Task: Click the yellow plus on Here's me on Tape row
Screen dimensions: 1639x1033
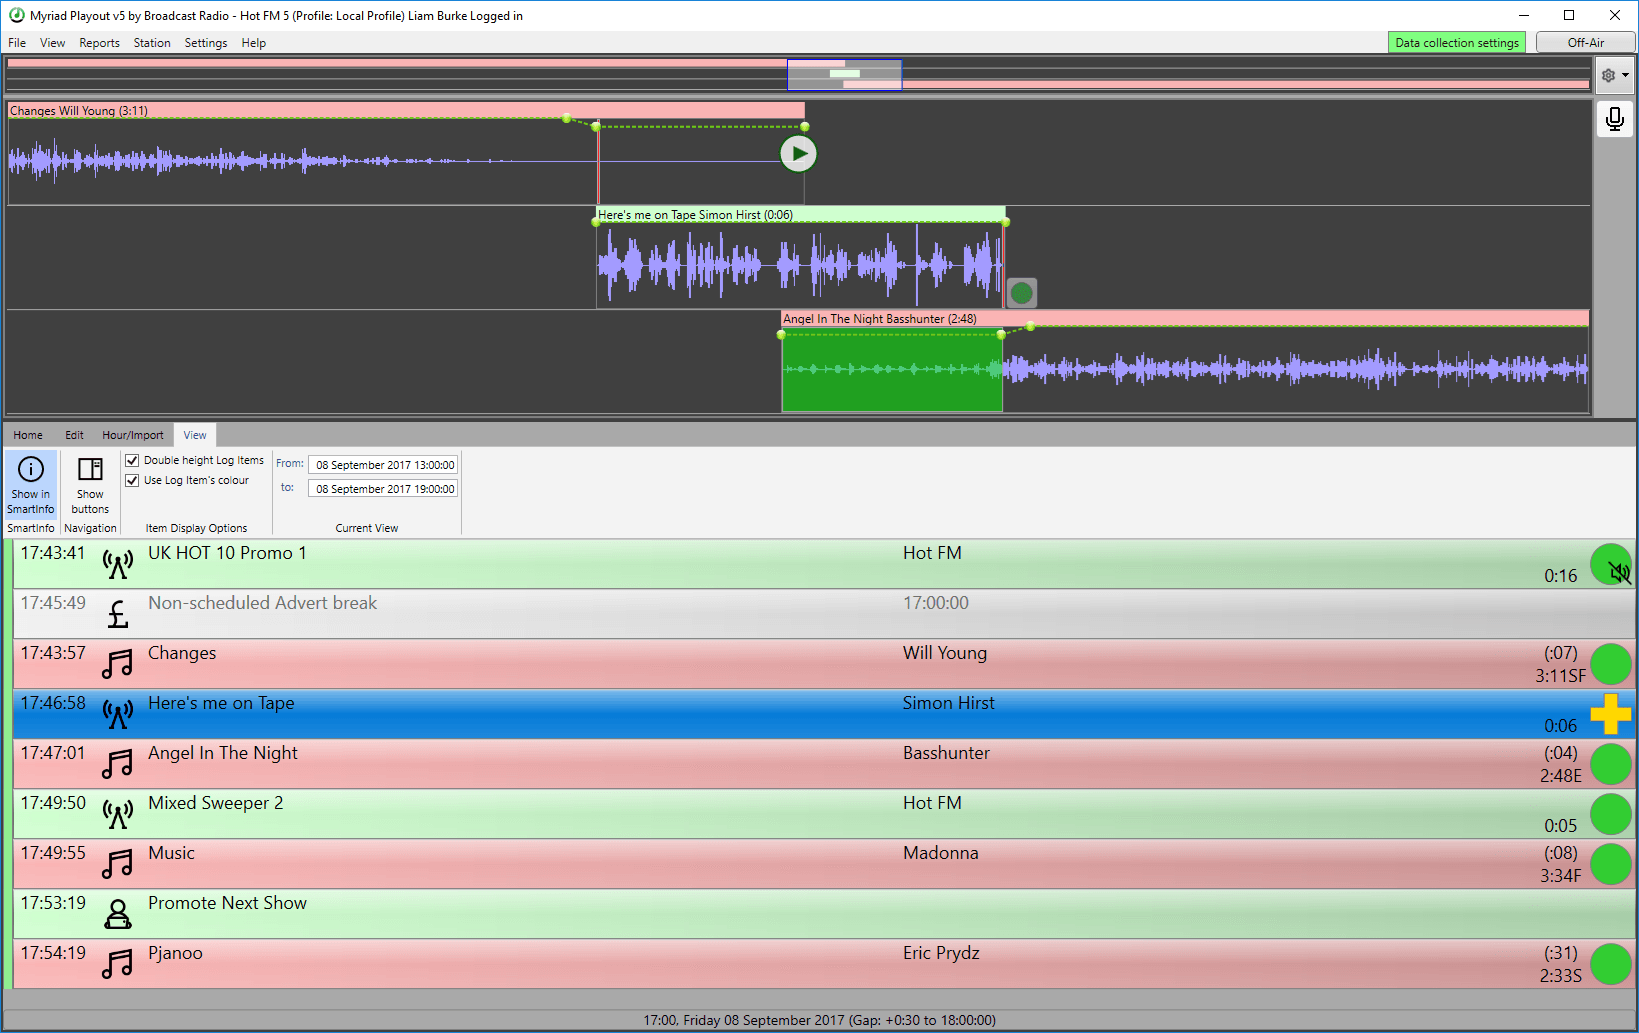Action: 1611,714
